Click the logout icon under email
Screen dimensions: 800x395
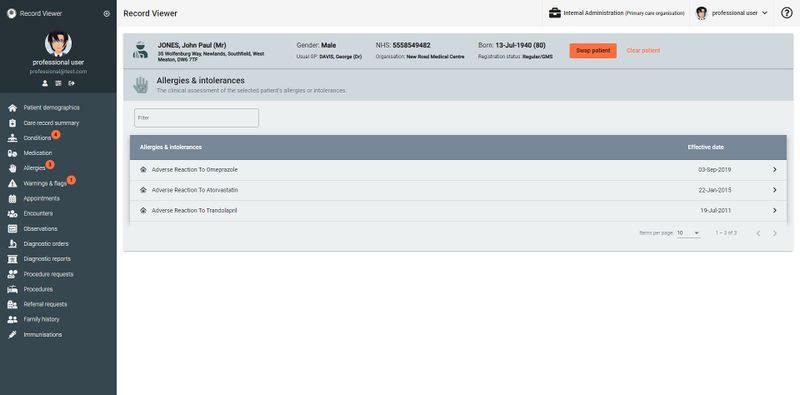[x=71, y=83]
